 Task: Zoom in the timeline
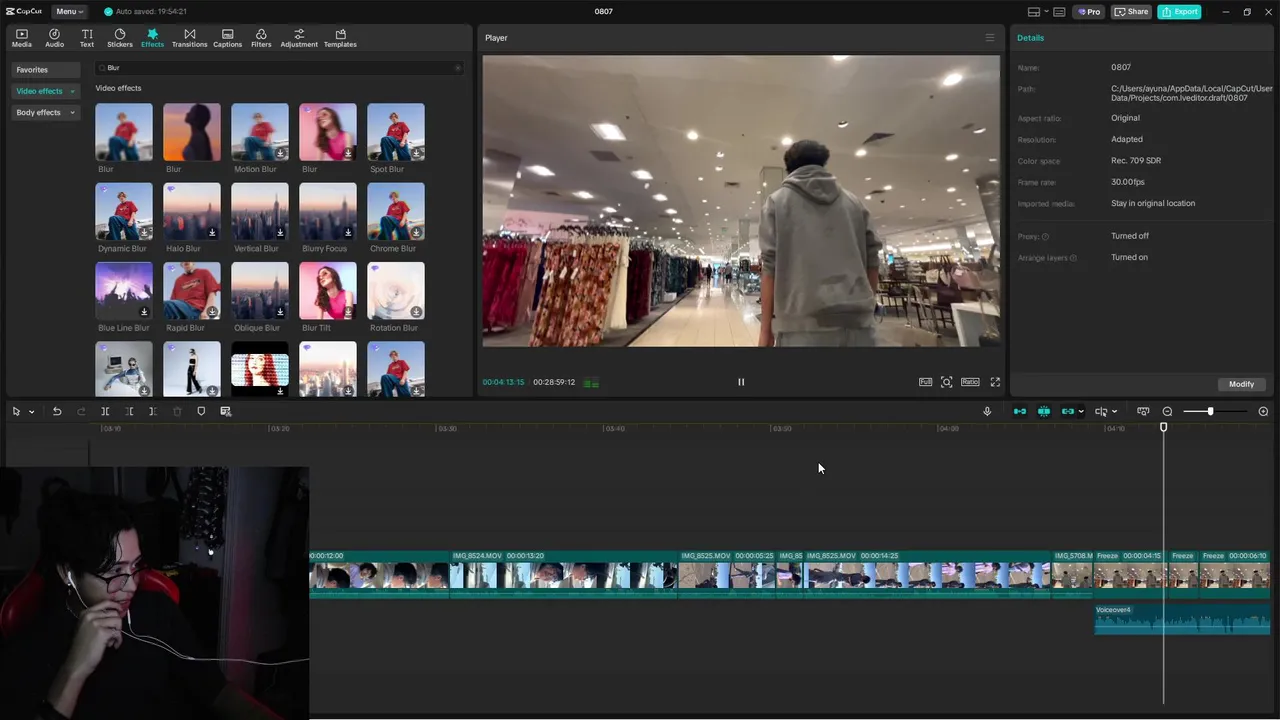click(1263, 412)
